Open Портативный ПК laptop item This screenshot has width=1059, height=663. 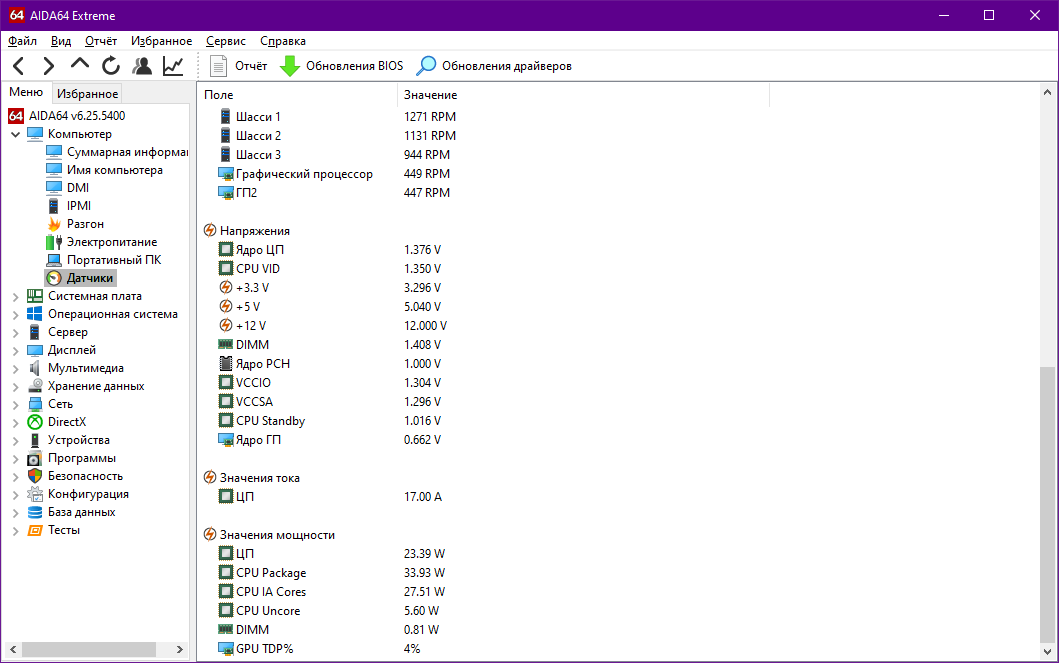point(104,260)
